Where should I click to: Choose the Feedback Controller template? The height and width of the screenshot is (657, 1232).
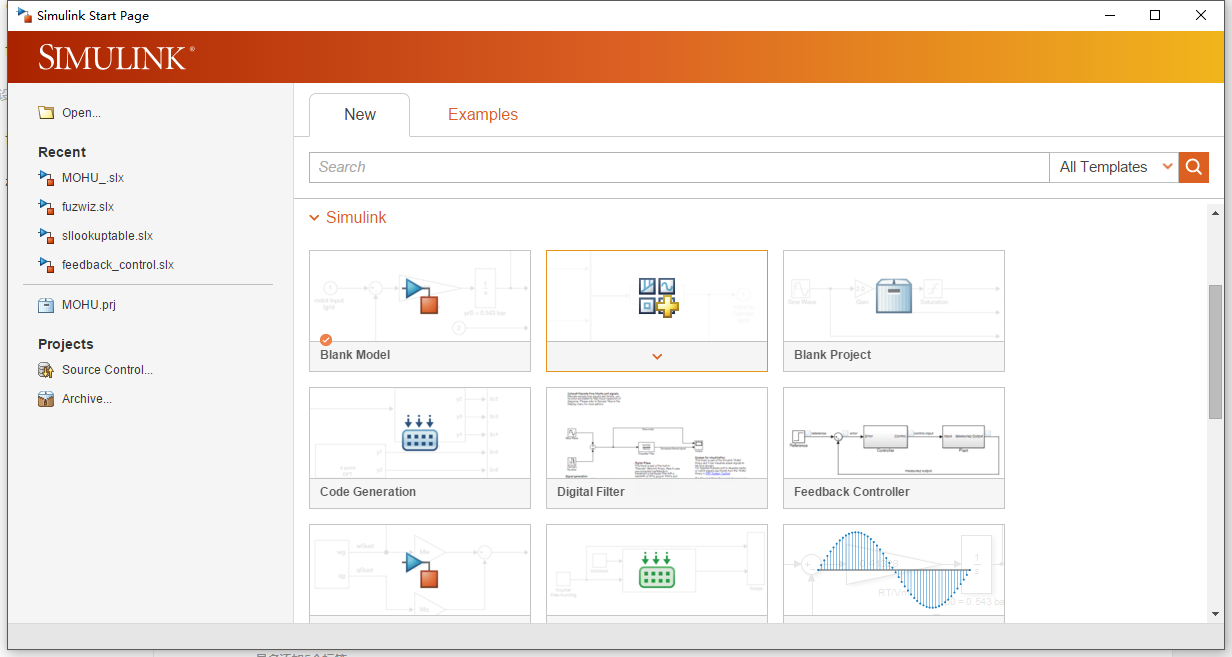(x=894, y=448)
